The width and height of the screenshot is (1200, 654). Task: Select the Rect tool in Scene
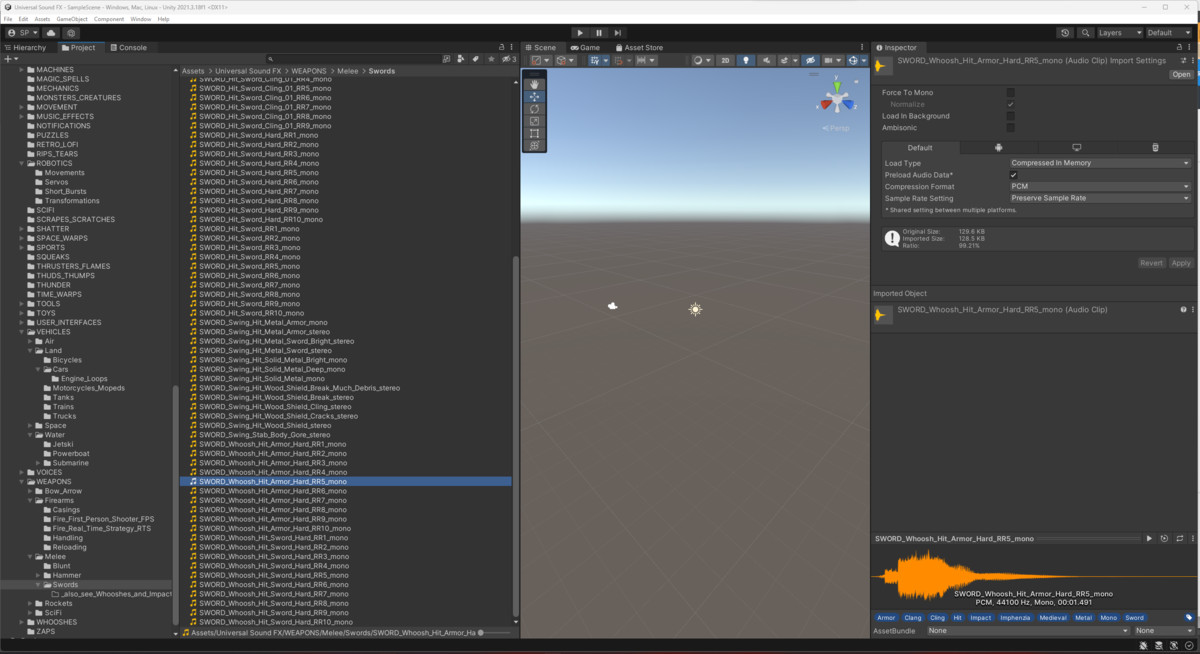coord(535,133)
